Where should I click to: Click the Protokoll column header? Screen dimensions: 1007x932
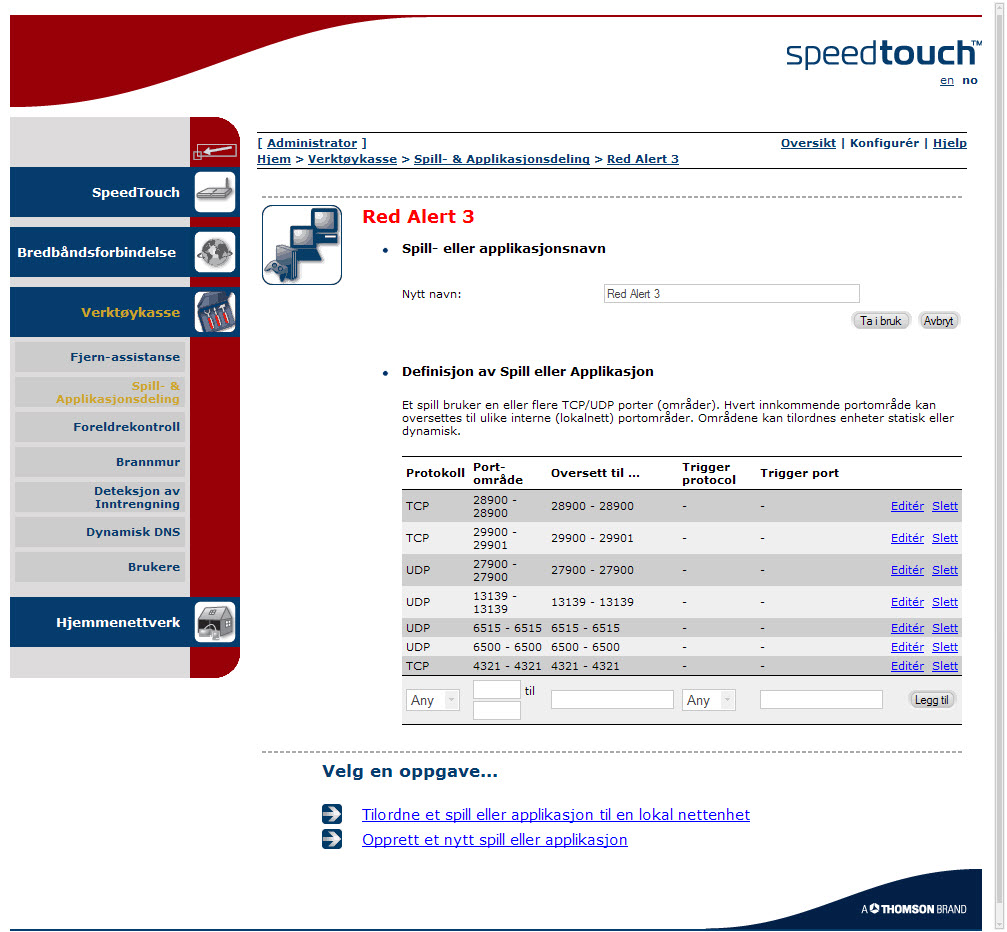tap(435, 473)
